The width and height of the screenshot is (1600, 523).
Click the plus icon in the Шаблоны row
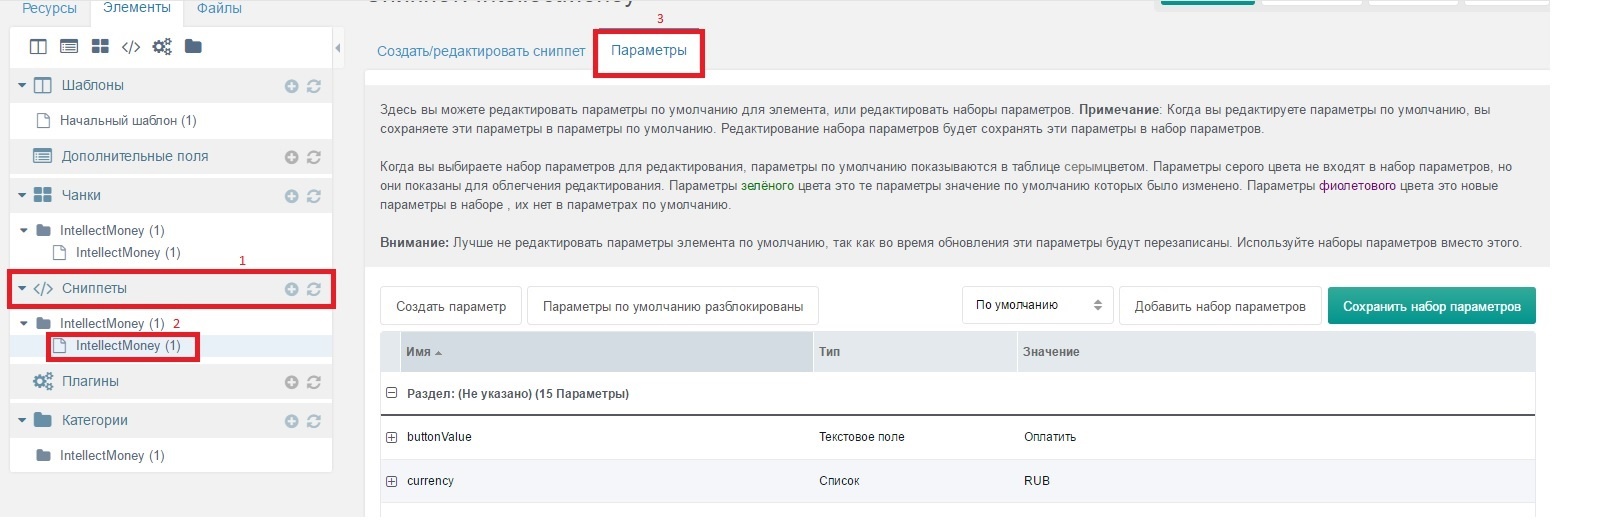pos(291,87)
